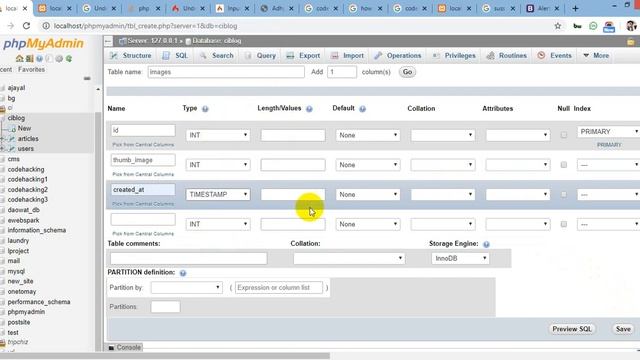
Task: Bookmark this page with star icon
Action: 558,26
